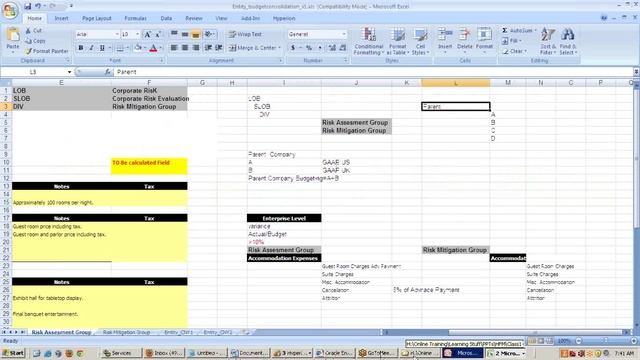Toggle Wrap Text

click(x=245, y=34)
